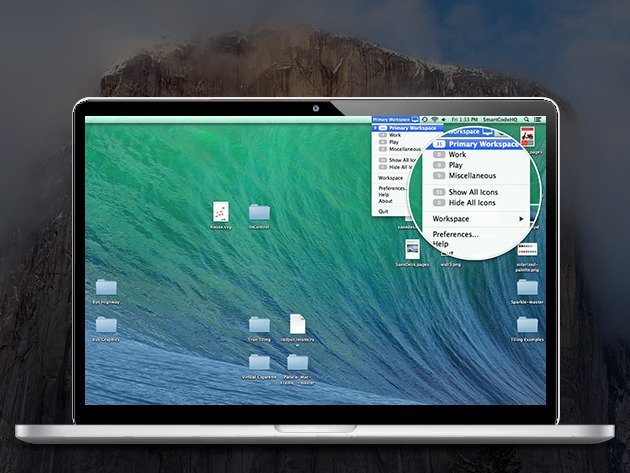Image resolution: width=630 pixels, height=473 pixels.
Task: Open the house.svg file on desktop
Action: tap(221, 211)
